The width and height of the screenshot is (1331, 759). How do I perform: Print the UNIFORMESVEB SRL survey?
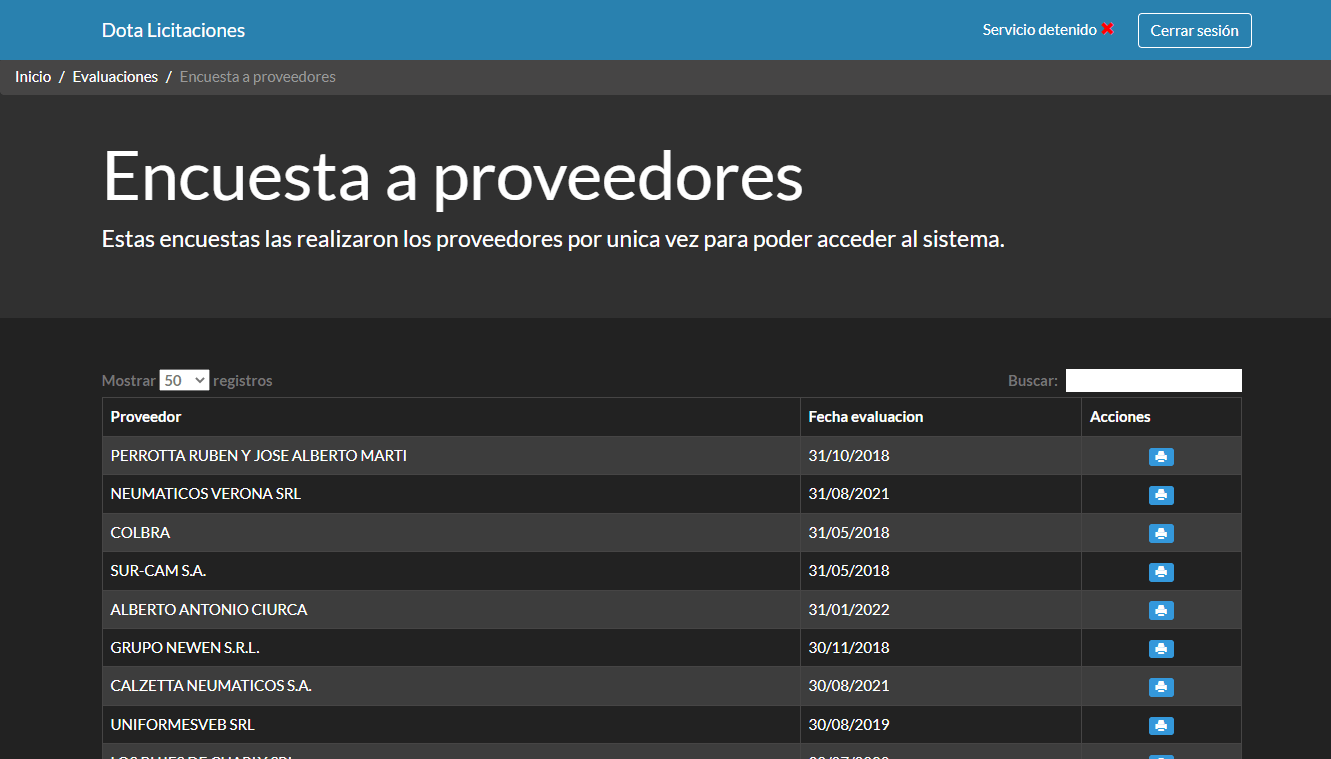pos(1160,725)
